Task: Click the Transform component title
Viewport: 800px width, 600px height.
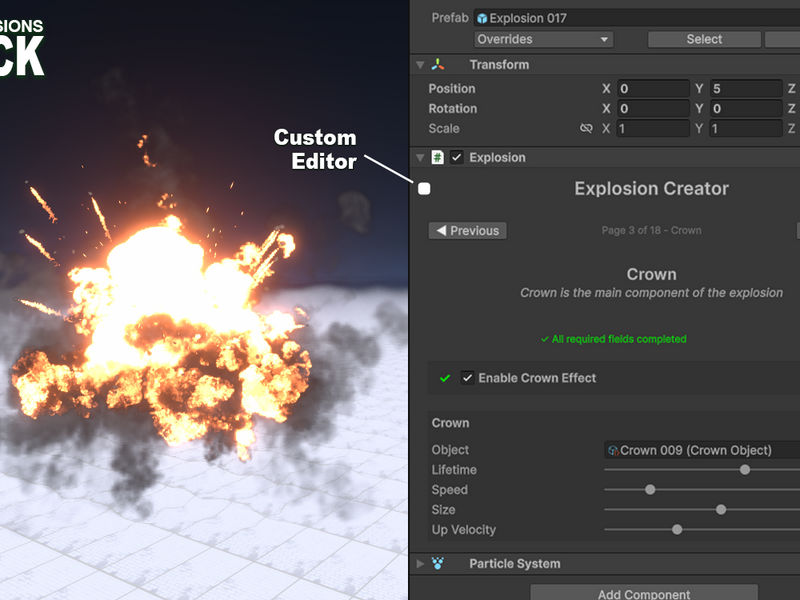Action: (x=499, y=65)
